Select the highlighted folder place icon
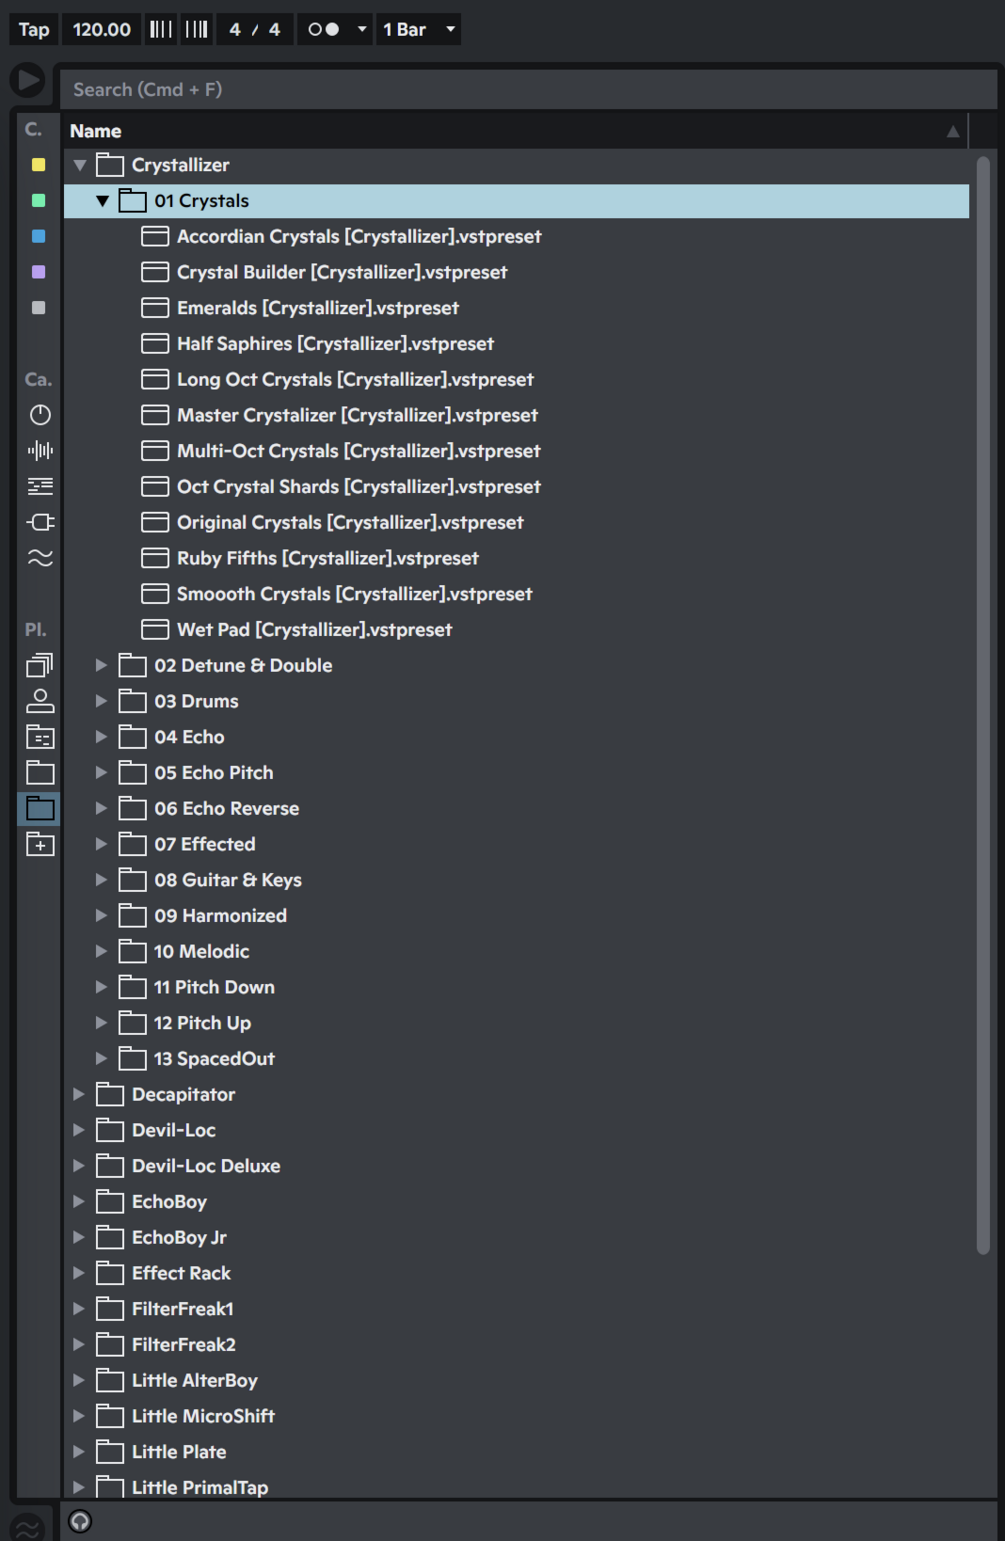This screenshot has height=1541, width=1005. click(x=40, y=808)
